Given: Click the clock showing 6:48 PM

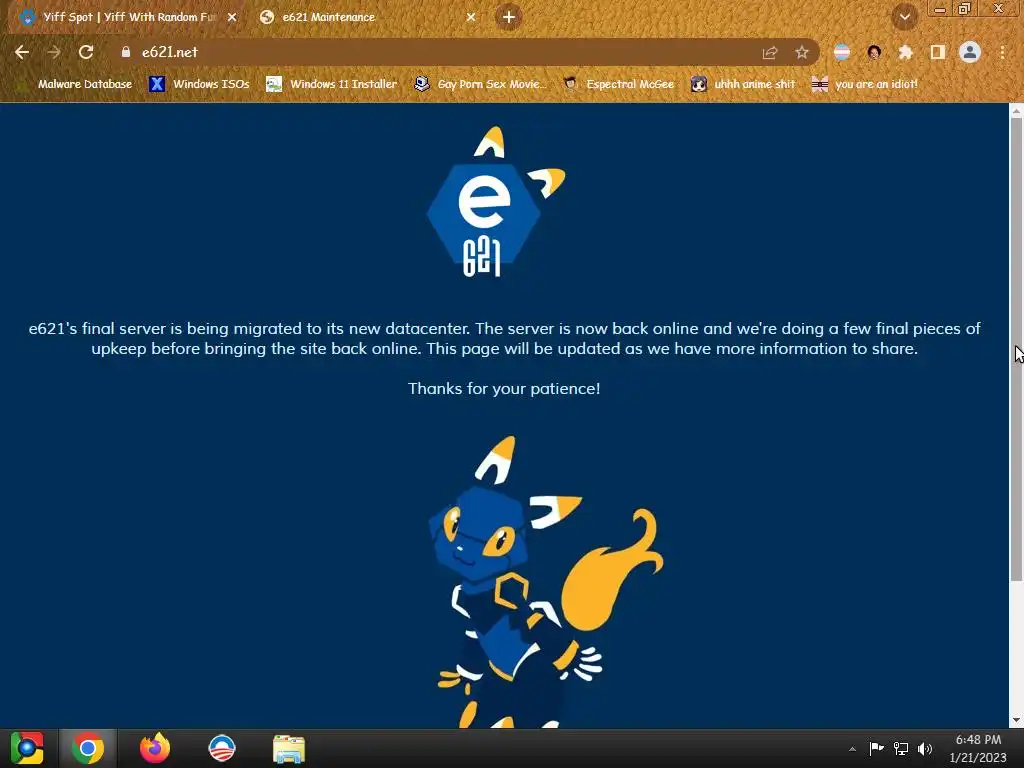Looking at the screenshot, I should tap(978, 748).
